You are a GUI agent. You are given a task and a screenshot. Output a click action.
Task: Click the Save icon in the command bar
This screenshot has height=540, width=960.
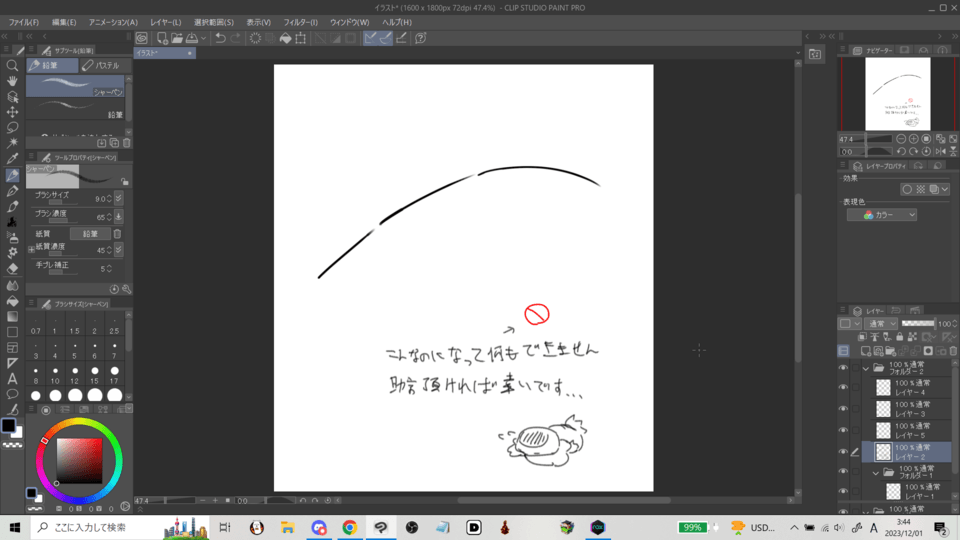point(190,38)
